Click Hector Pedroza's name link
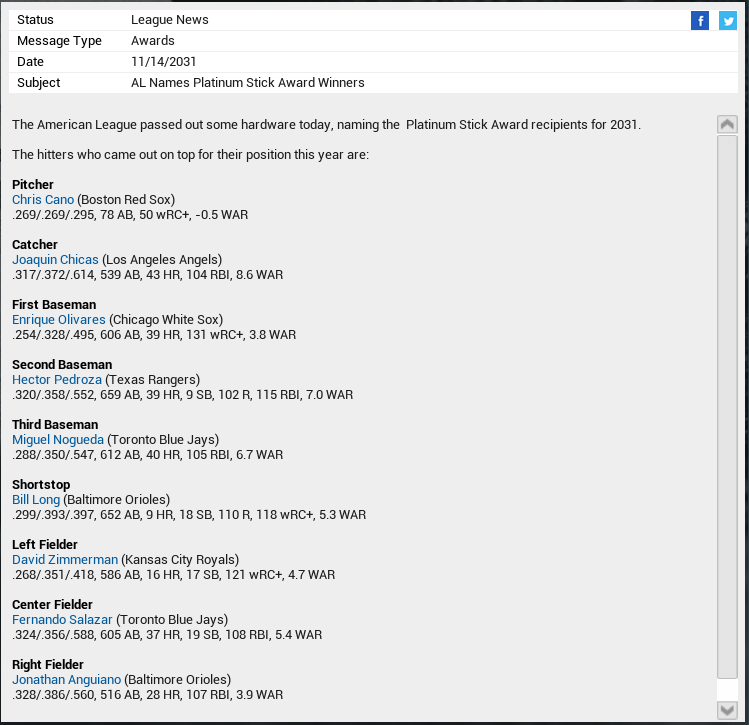Screen dimensions: 749x725 (x=55, y=380)
